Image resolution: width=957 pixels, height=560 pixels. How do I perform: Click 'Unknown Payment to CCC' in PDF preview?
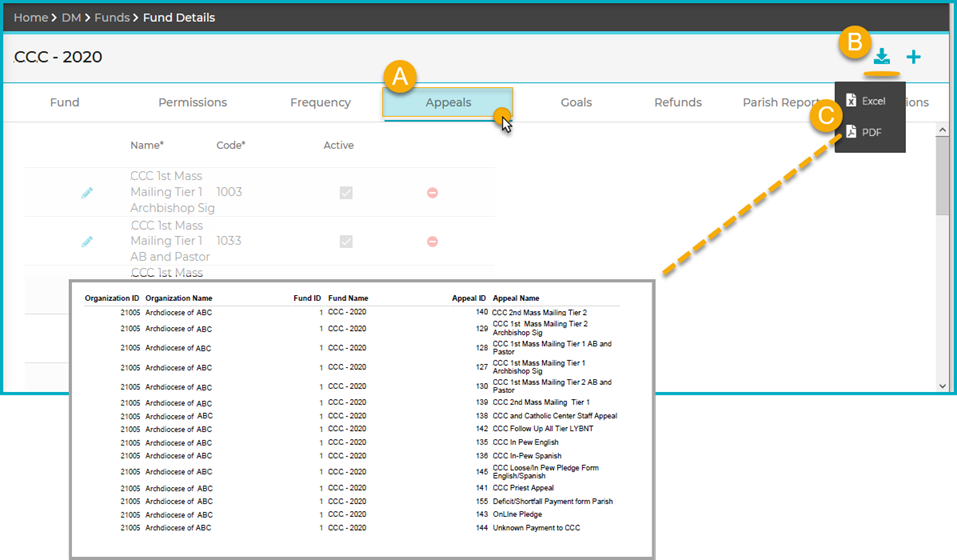[x=536, y=528]
